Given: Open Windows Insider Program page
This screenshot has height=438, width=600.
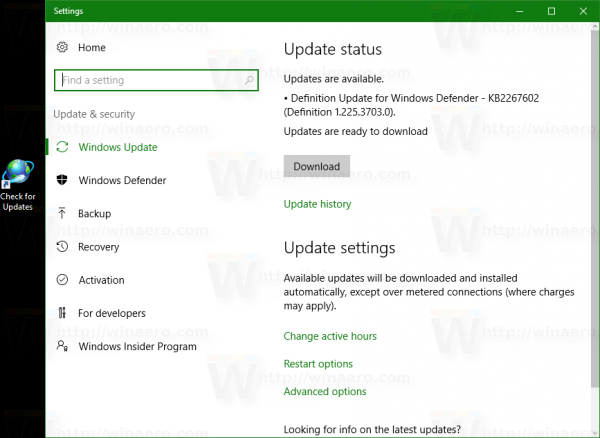Looking at the screenshot, I should pos(137,347).
